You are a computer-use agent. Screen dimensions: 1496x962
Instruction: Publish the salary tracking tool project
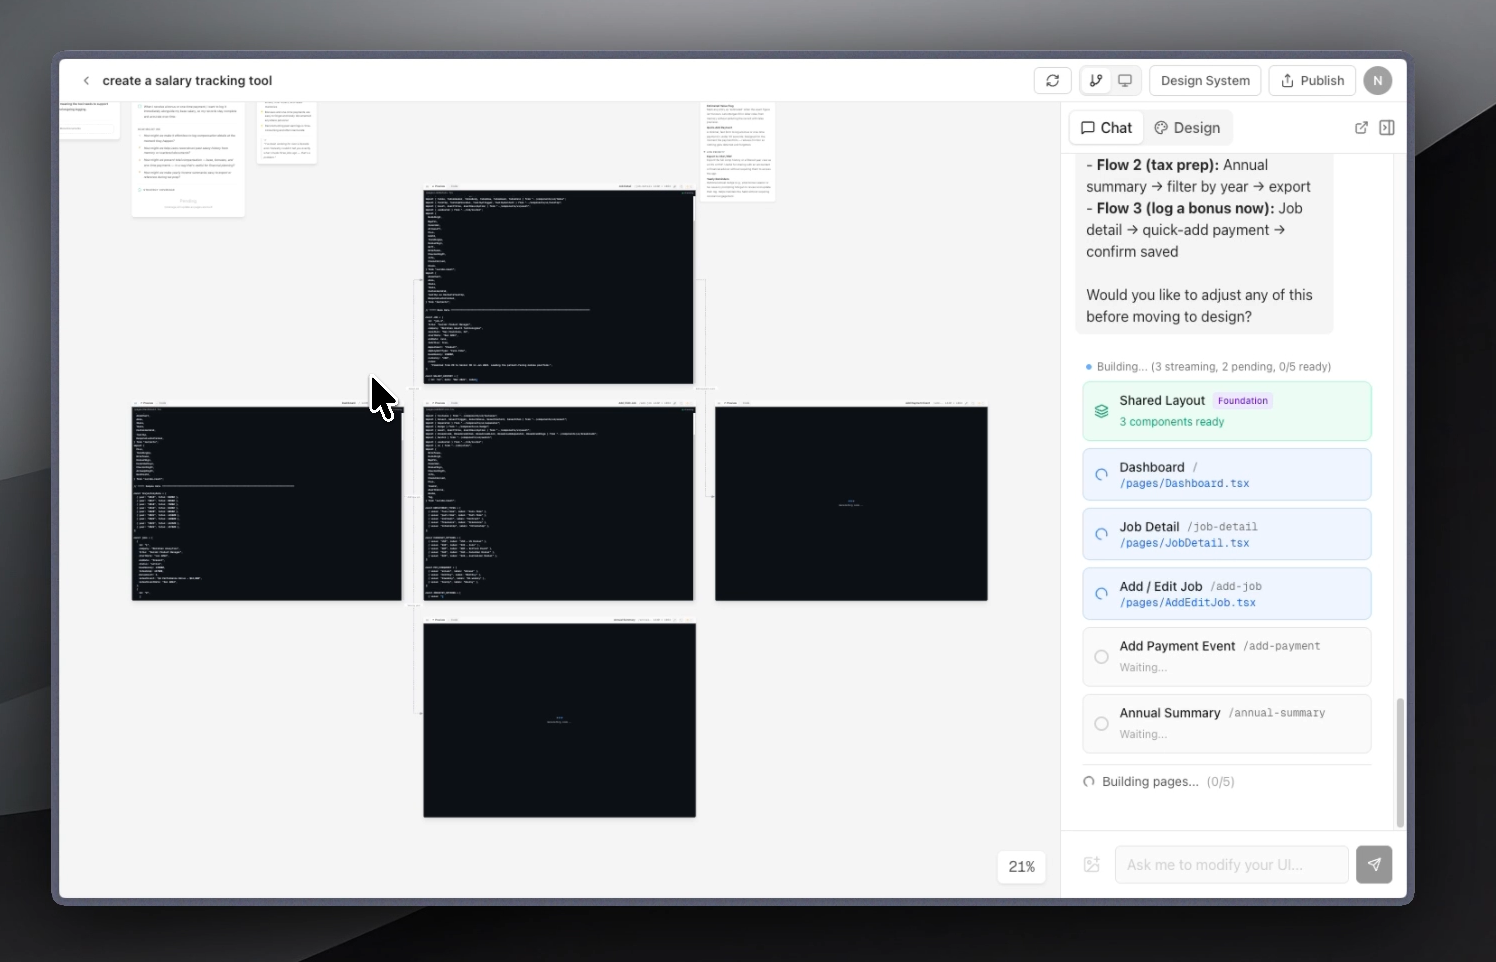(x=1311, y=80)
